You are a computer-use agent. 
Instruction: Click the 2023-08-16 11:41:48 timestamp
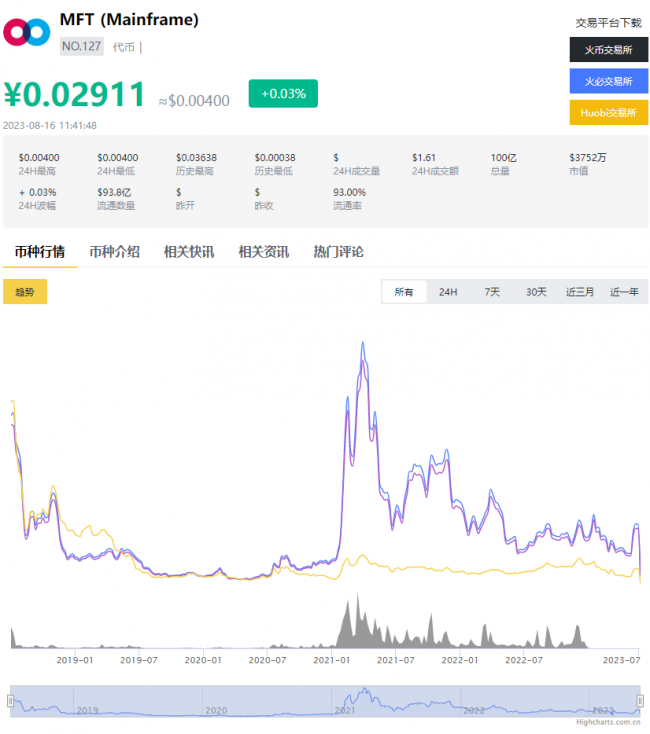(x=50, y=125)
